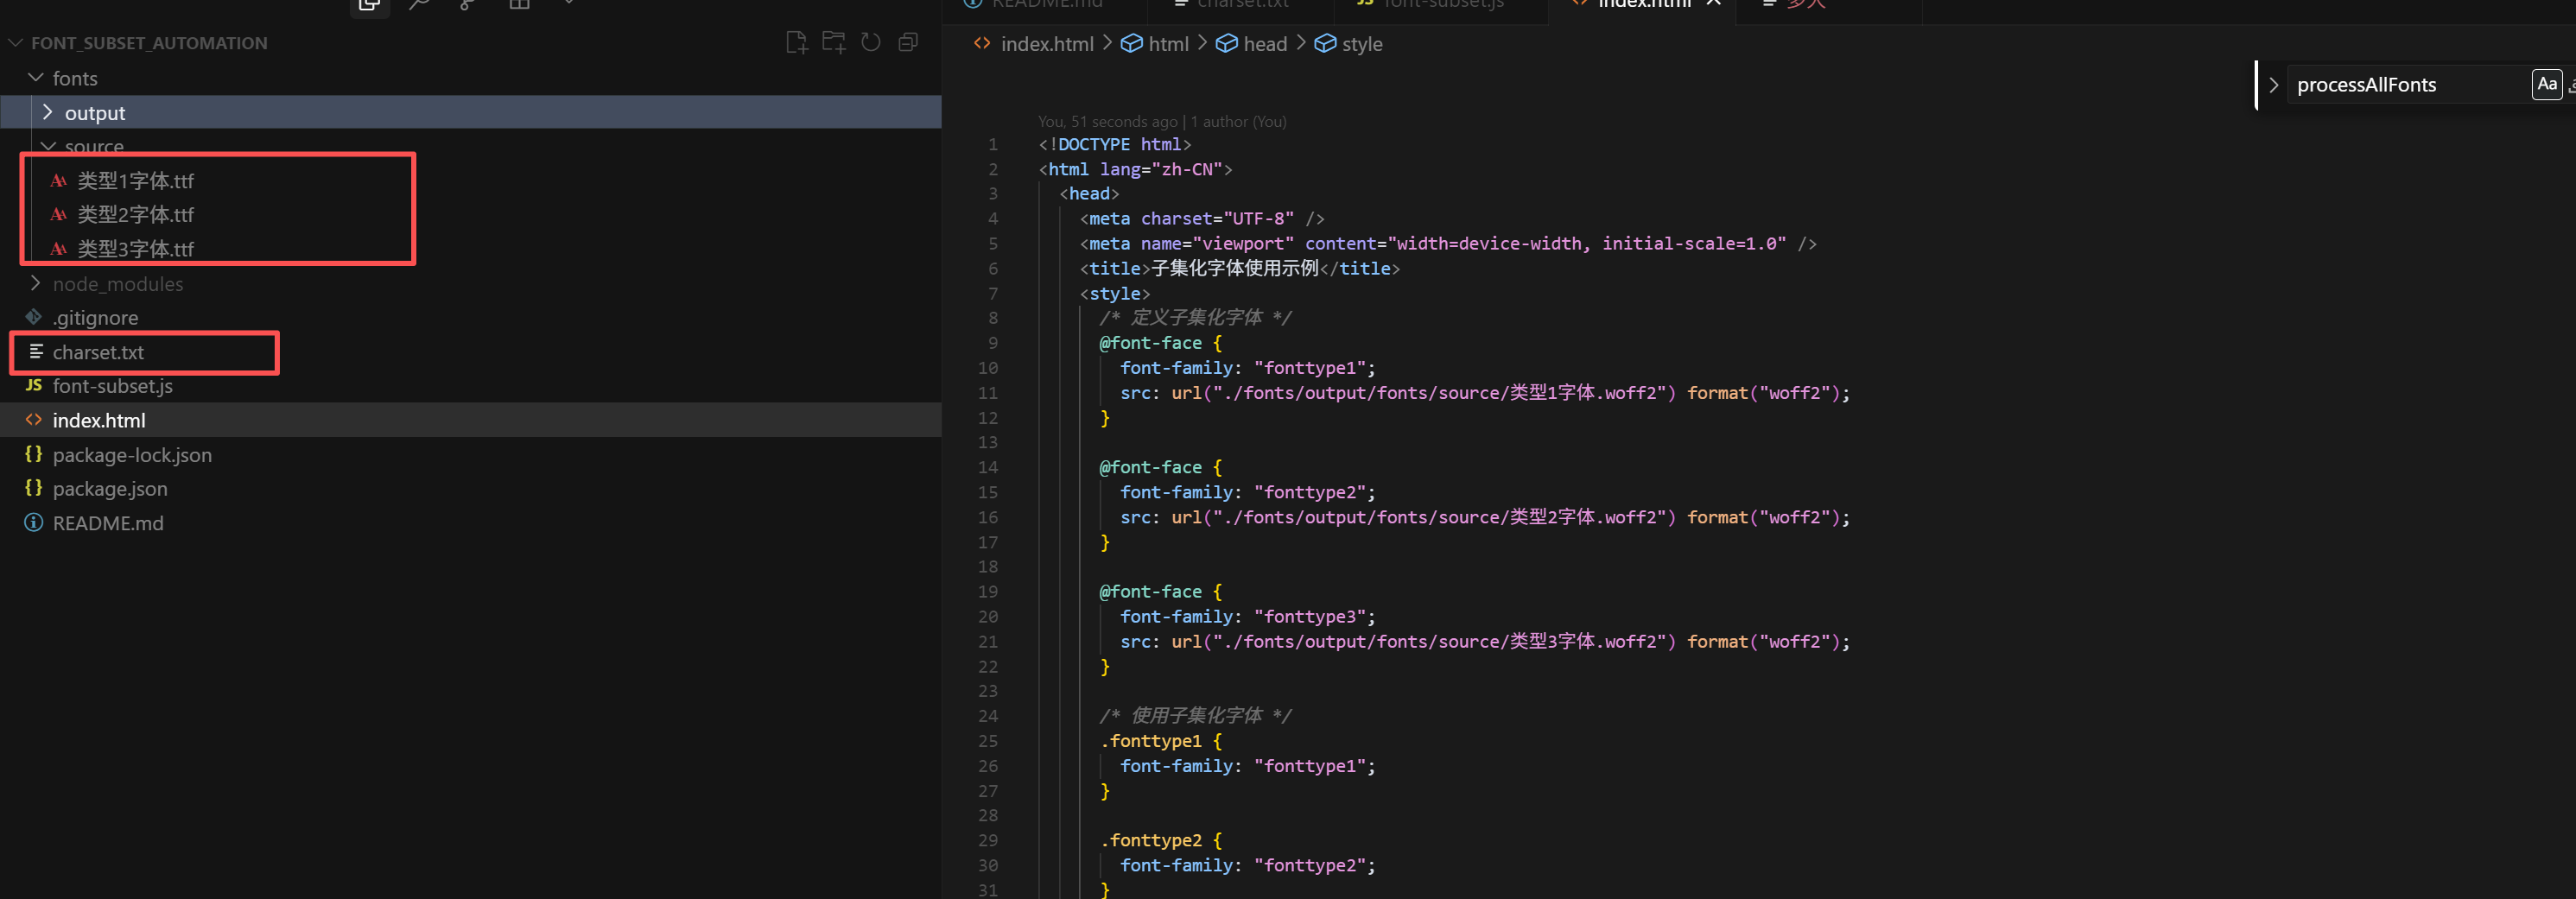Screen dimensions: 2576x899
Task: Click index.html in the breadcrumb path
Action: (1046, 44)
